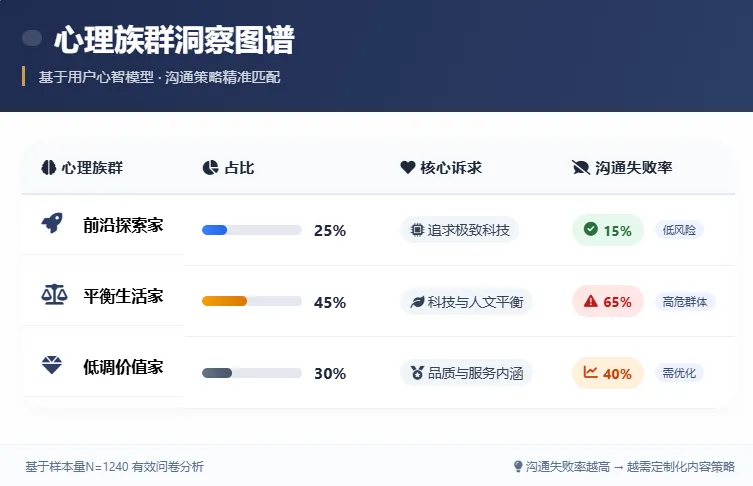The height and width of the screenshot is (486, 753).
Task: Click the 低风险 risk label
Action: click(679, 230)
